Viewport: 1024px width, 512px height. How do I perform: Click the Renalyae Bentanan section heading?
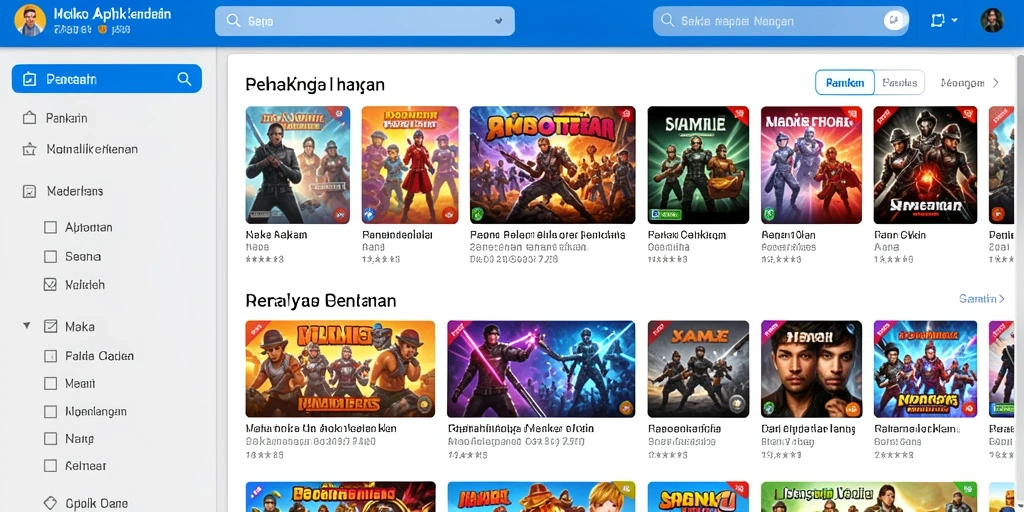point(321,300)
